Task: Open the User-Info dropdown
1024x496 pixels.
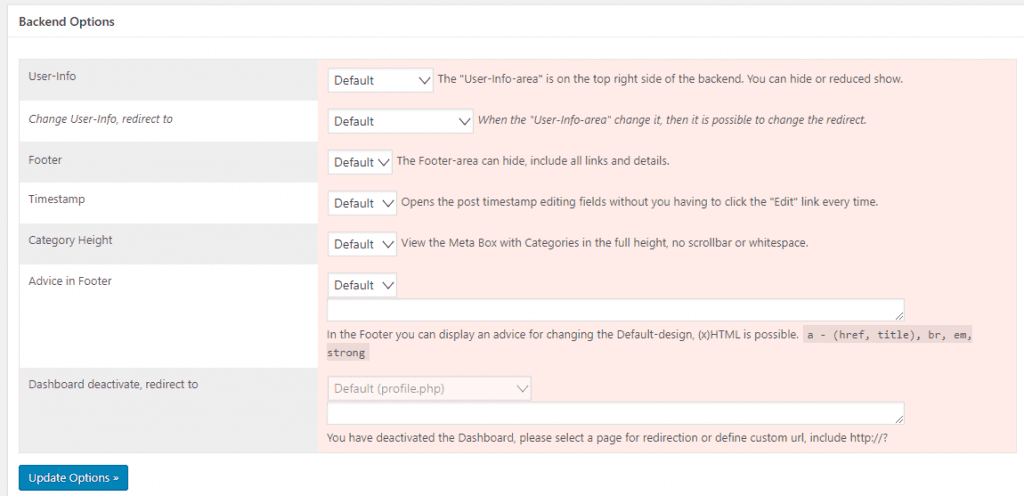Action: (x=380, y=80)
